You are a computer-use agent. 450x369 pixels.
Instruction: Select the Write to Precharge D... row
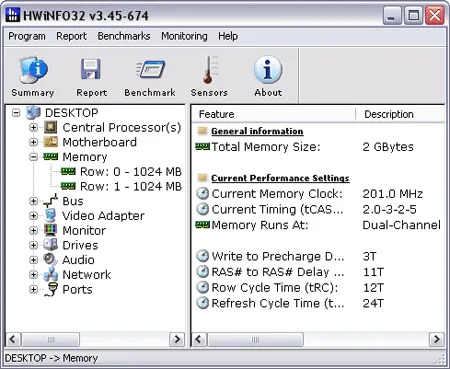click(278, 256)
